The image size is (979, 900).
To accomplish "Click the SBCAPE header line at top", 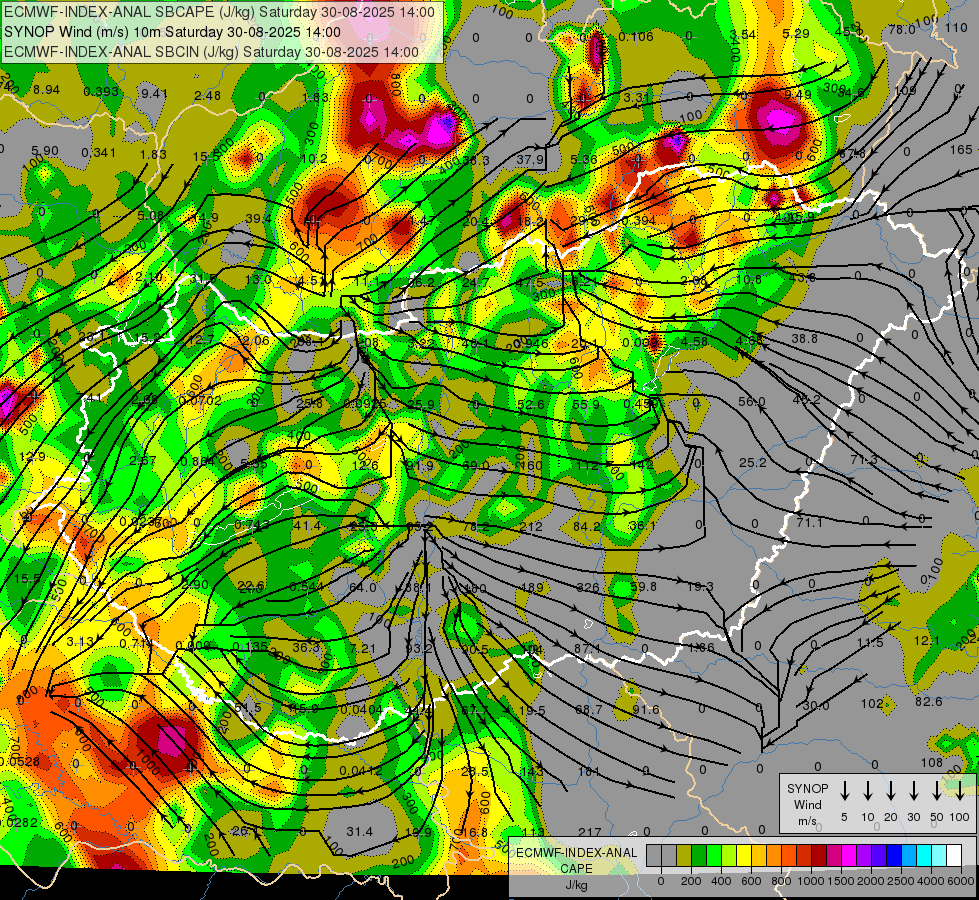I will pyautogui.click(x=219, y=12).
